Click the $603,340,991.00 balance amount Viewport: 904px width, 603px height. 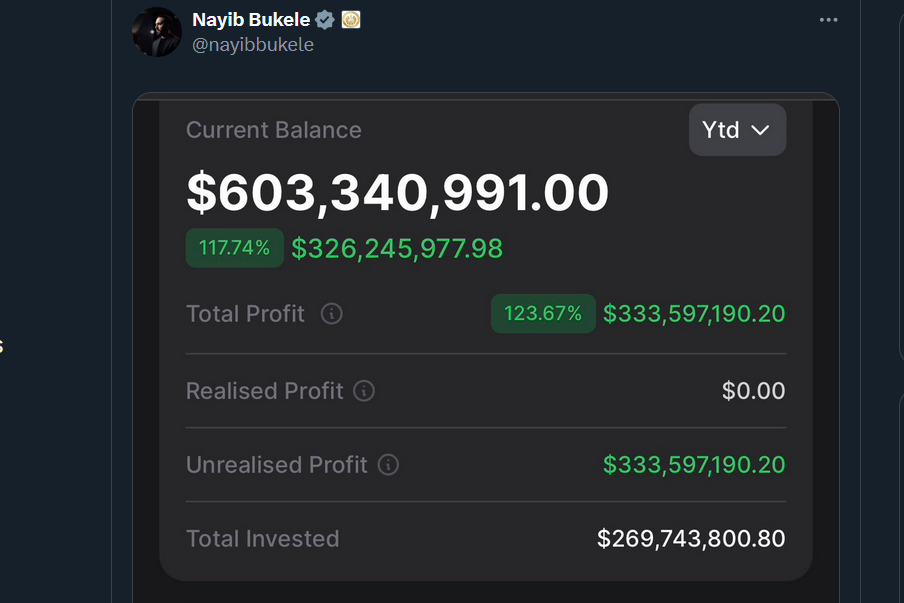pyautogui.click(x=398, y=193)
